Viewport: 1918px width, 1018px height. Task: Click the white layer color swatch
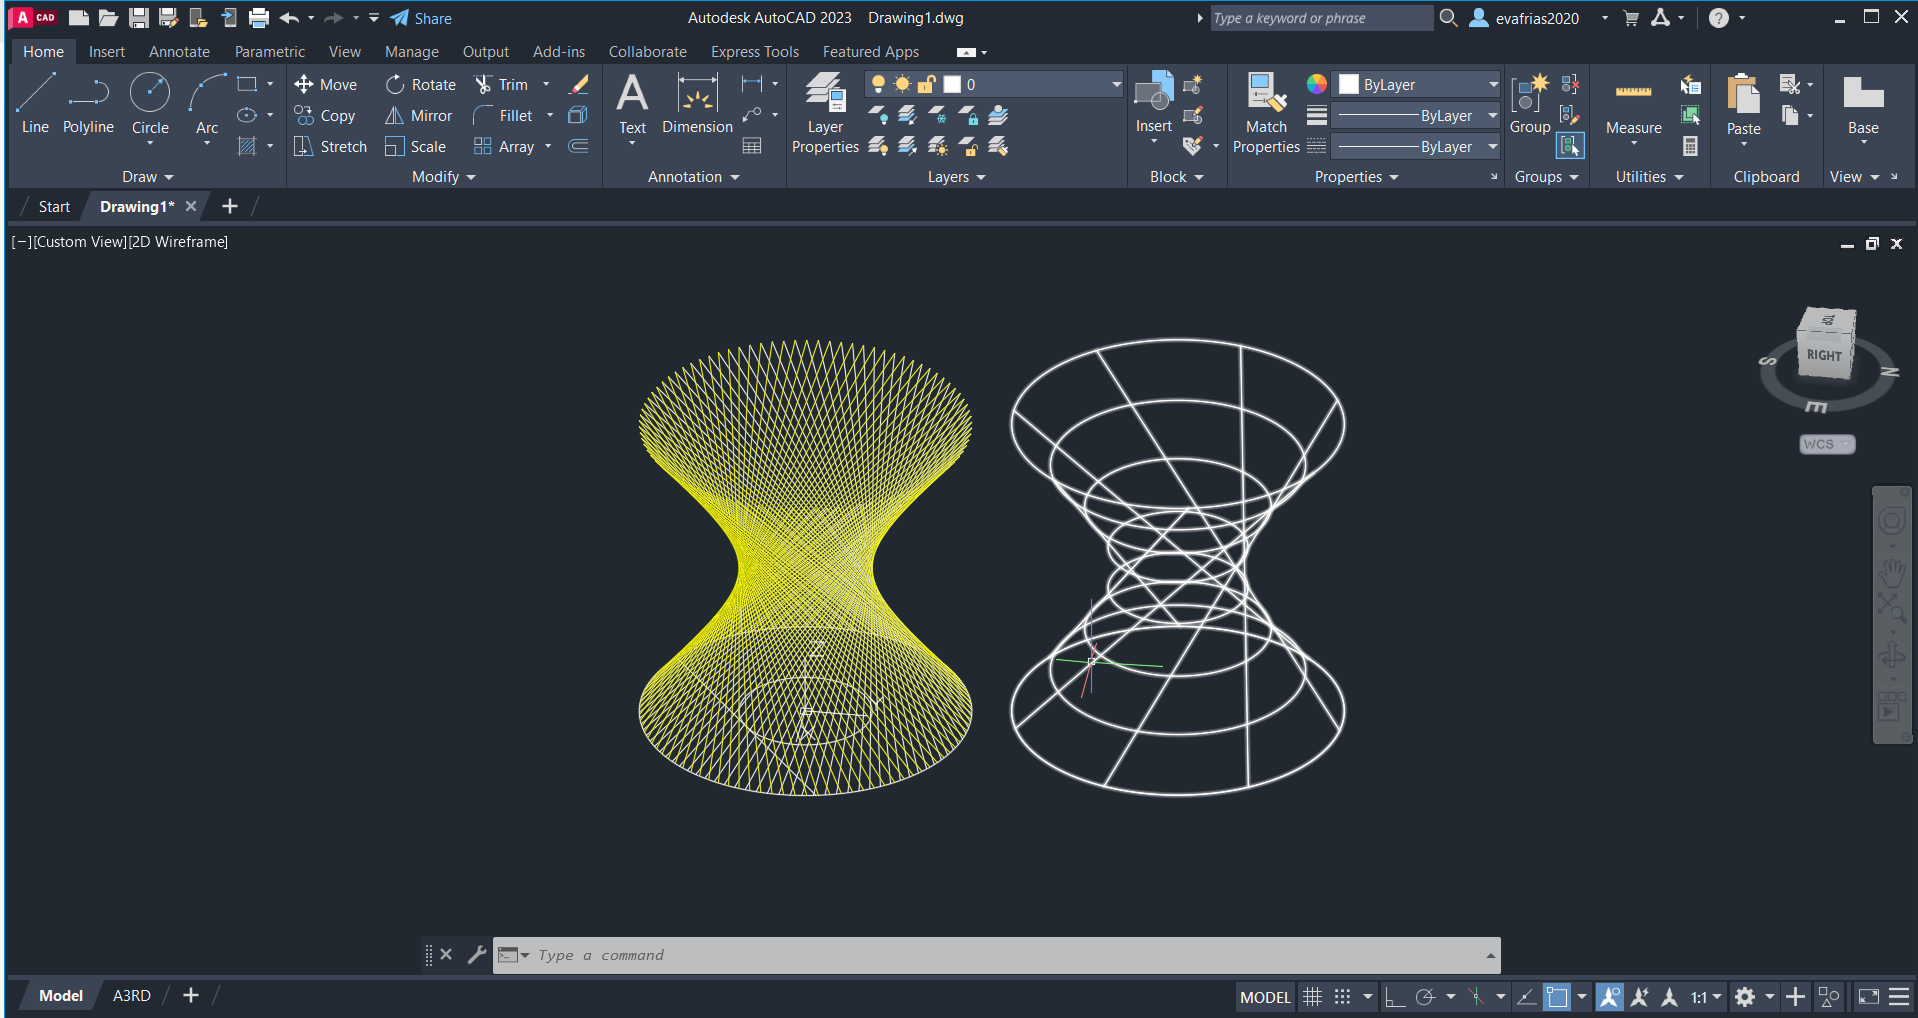(952, 85)
